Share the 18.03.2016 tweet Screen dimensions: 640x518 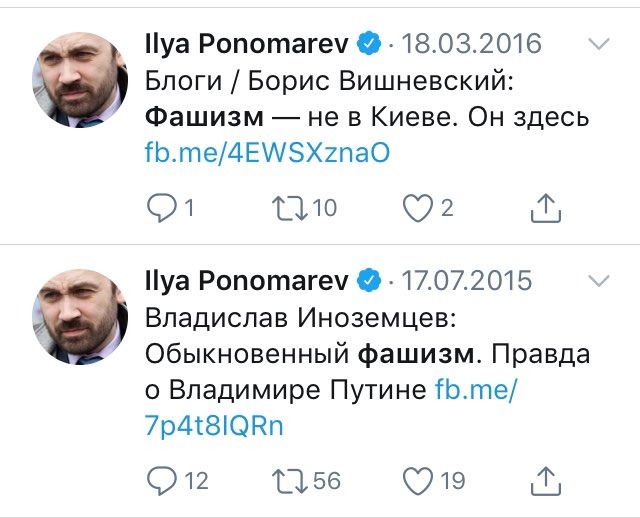tap(546, 208)
